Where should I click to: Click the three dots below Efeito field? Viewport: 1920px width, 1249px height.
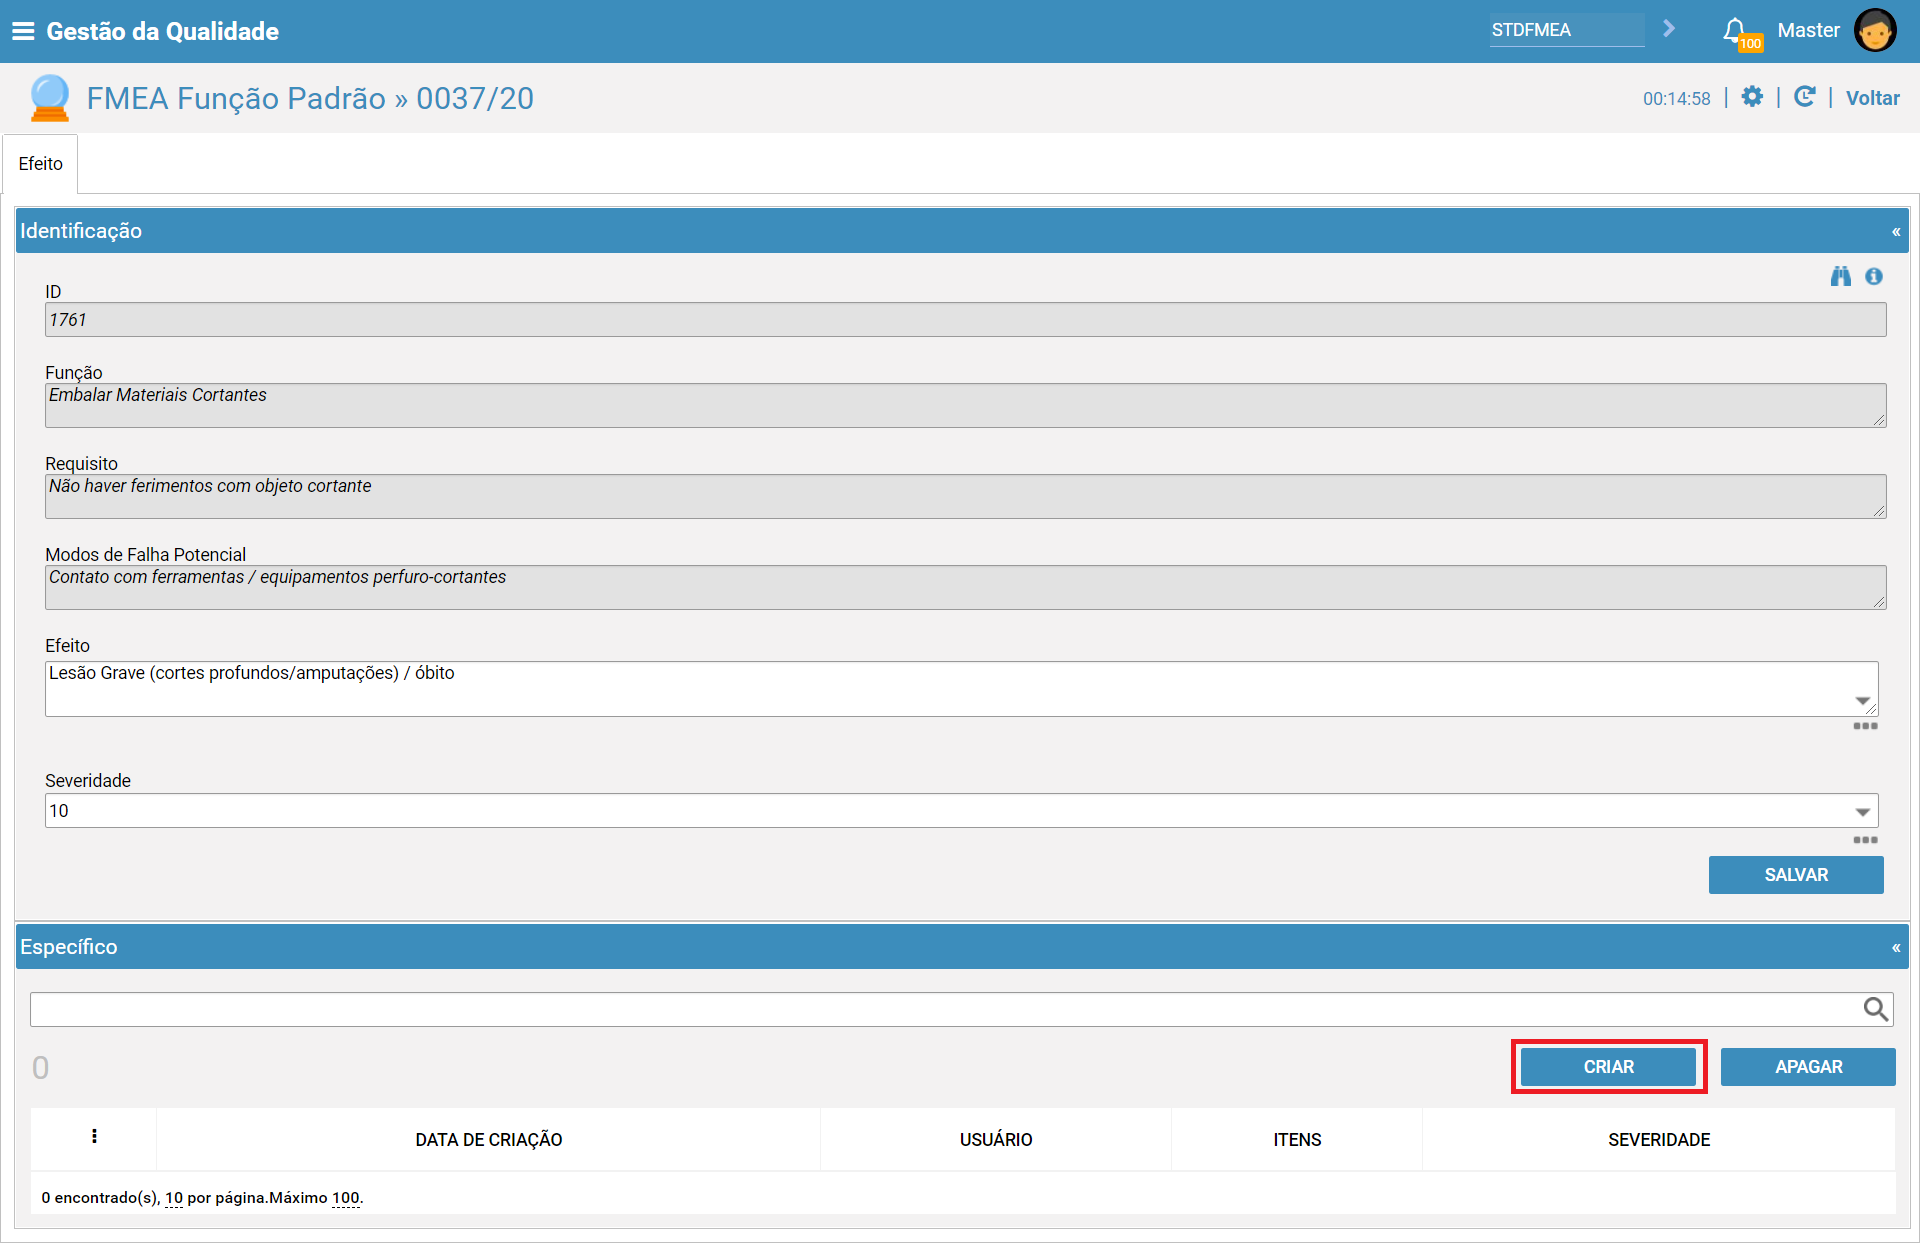coord(1865,726)
